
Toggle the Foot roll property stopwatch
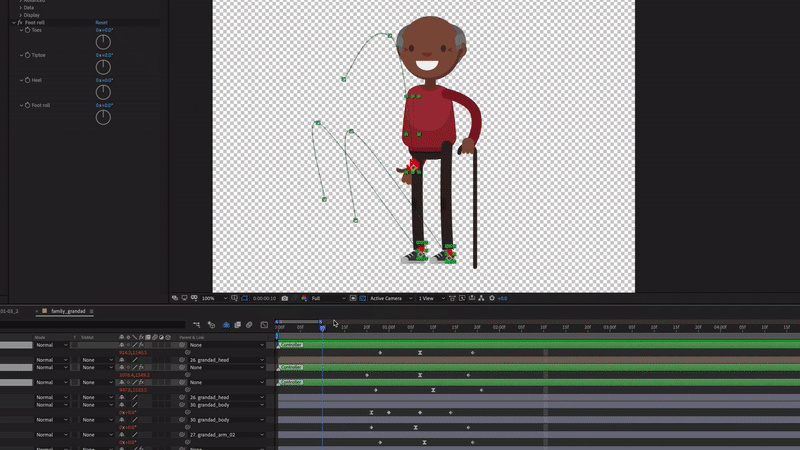(28, 105)
